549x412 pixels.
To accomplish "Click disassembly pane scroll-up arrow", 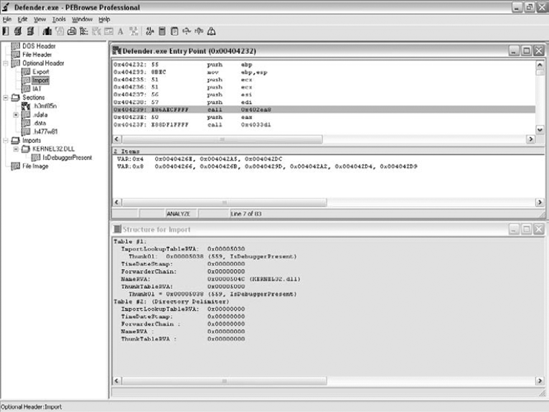I will click(540, 65).
